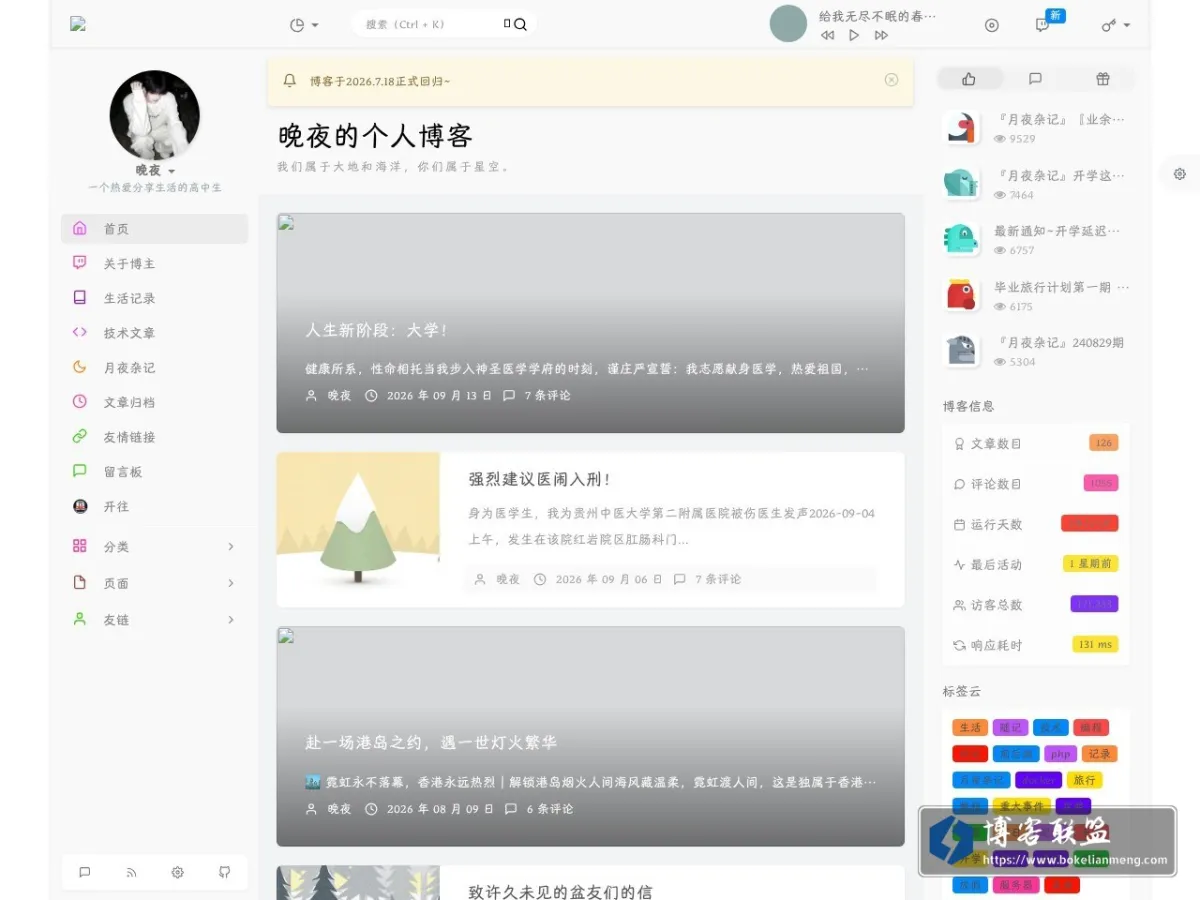The height and width of the screenshot is (900, 1200).
Task: Click the gear icon in sidebar footer
Action: click(178, 872)
